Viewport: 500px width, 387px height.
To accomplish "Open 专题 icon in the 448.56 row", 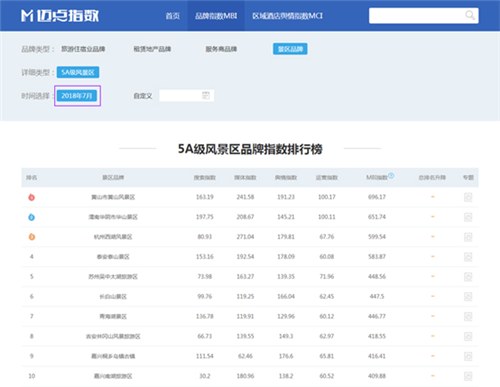I will point(468,277).
